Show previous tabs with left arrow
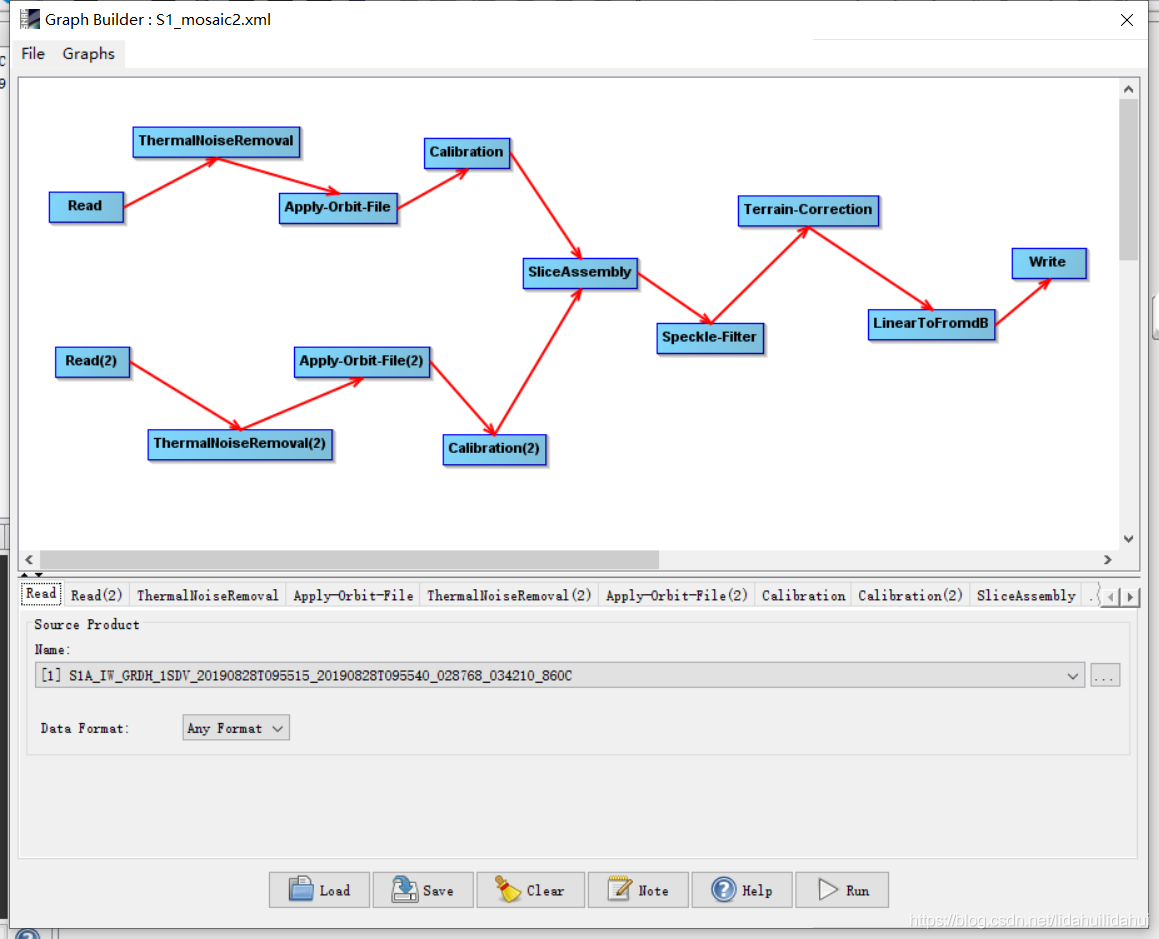 point(1111,596)
